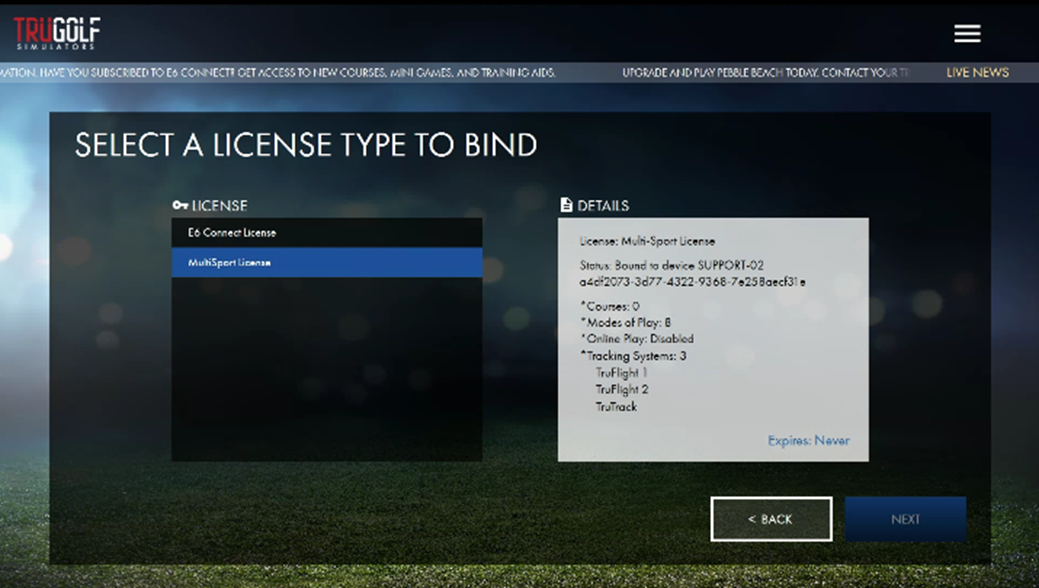Image resolution: width=1039 pixels, height=588 pixels.
Task: Click the 'LICENSE' panel heading text
Action: (x=219, y=206)
